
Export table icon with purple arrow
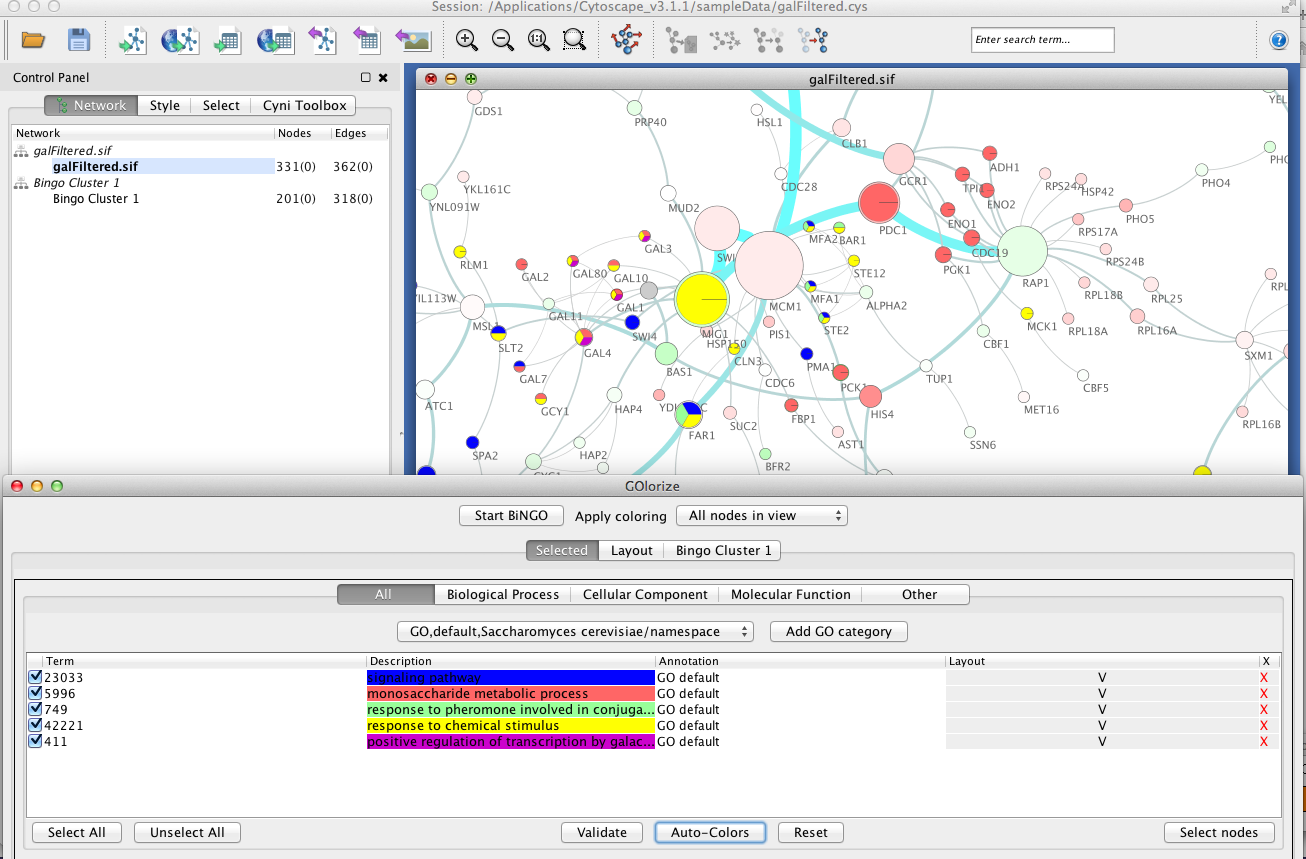(x=366, y=40)
